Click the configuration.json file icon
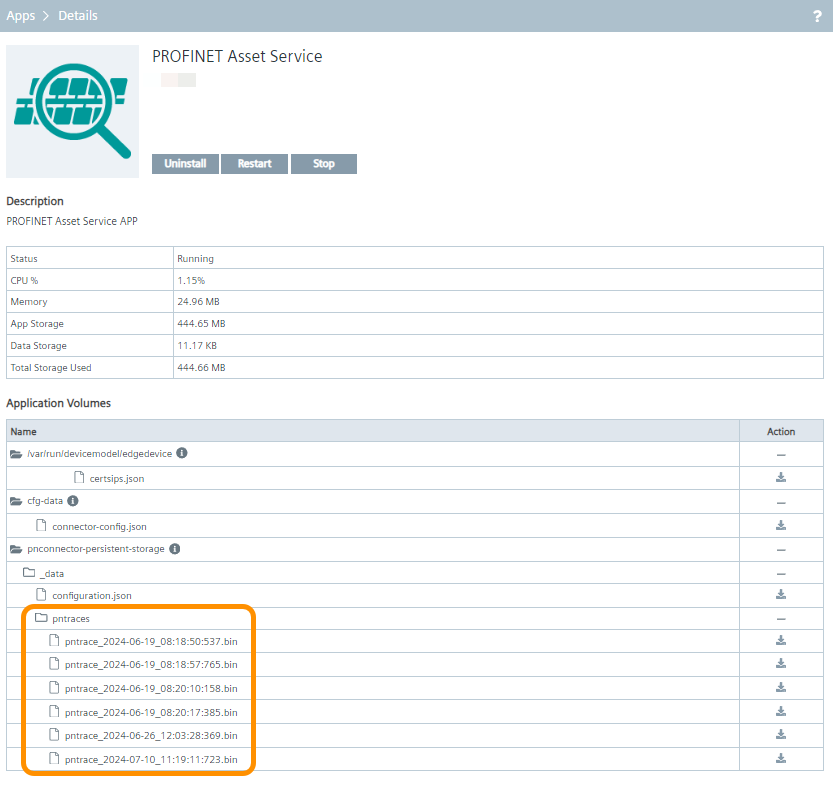833x788 pixels. (41, 595)
